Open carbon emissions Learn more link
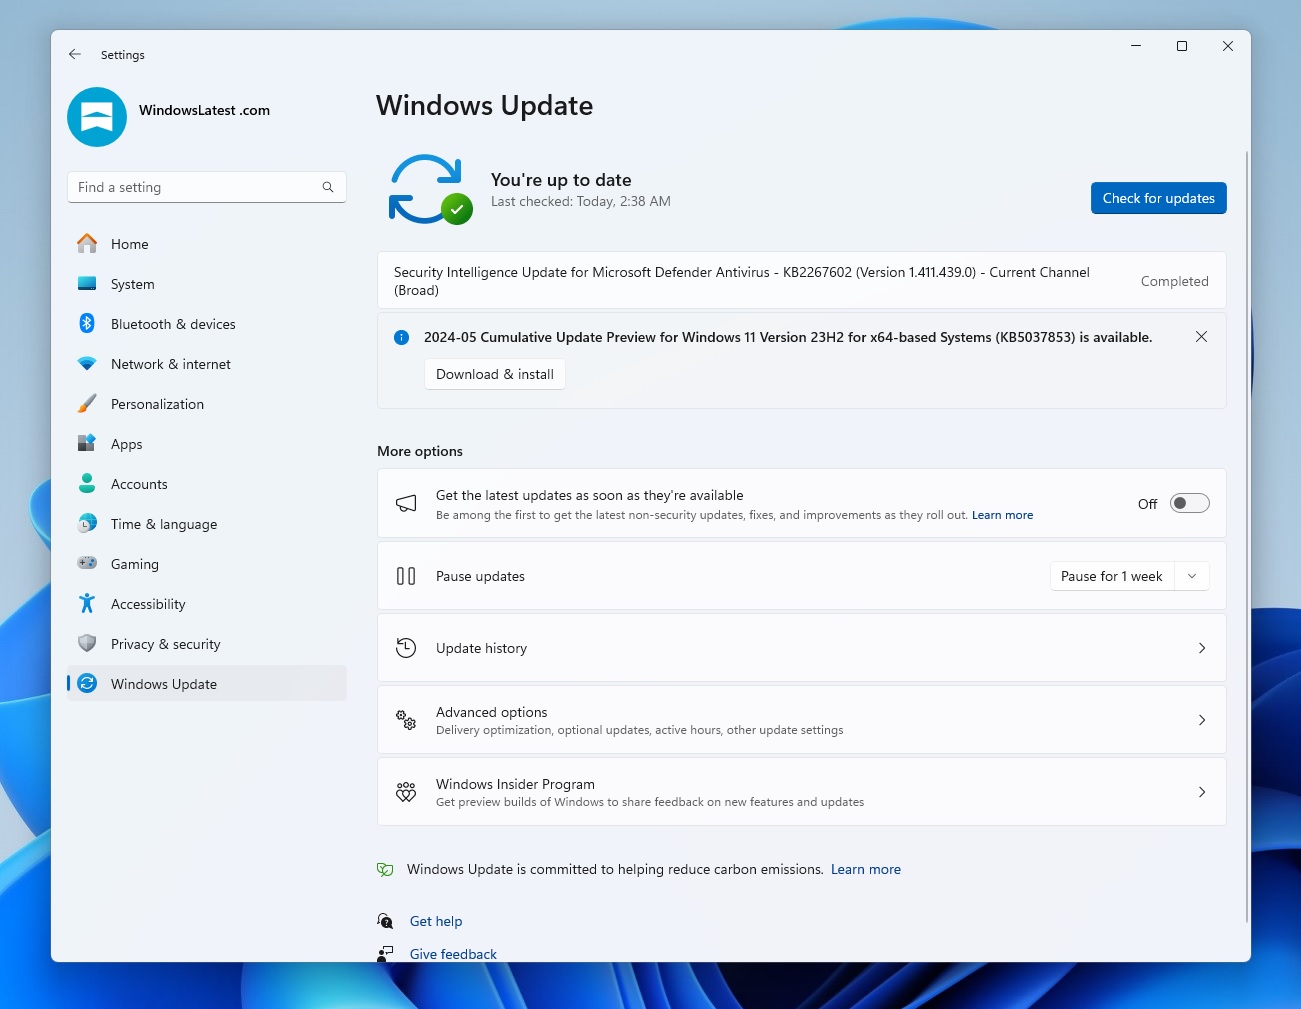 [x=866, y=870]
